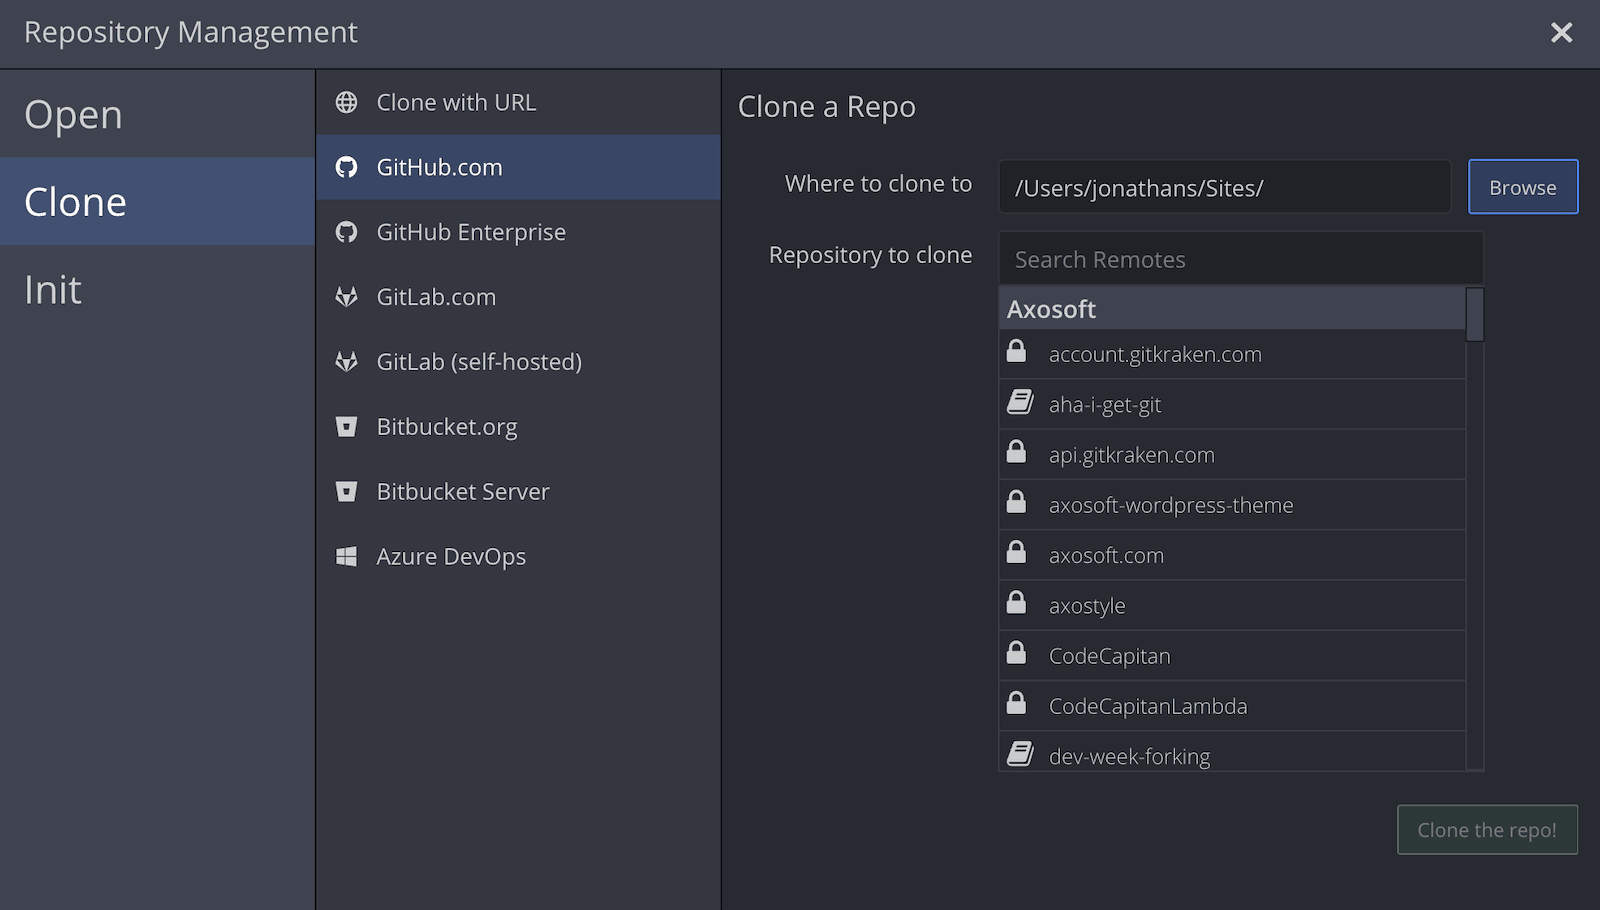Click the GitHub Enterprise octocat icon
1600x910 pixels.
click(347, 233)
